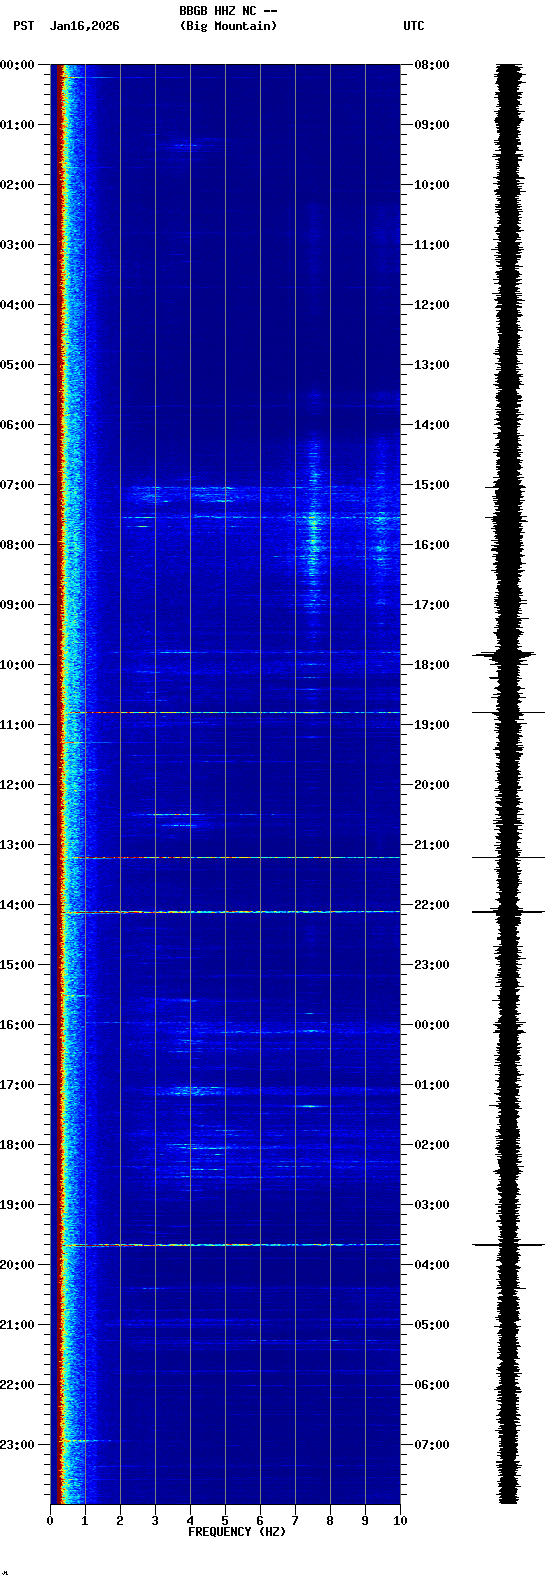
Task: Click PST axis label '04:00'
Action: click(x=17, y=305)
